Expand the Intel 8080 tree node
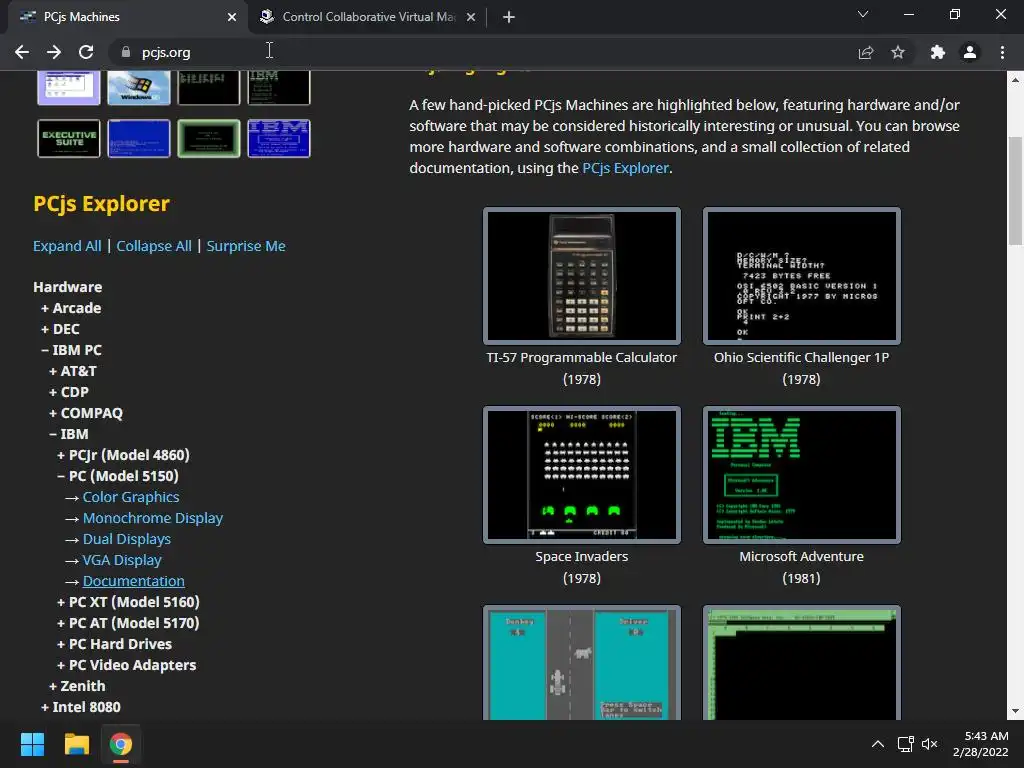 pyautogui.click(x=81, y=707)
